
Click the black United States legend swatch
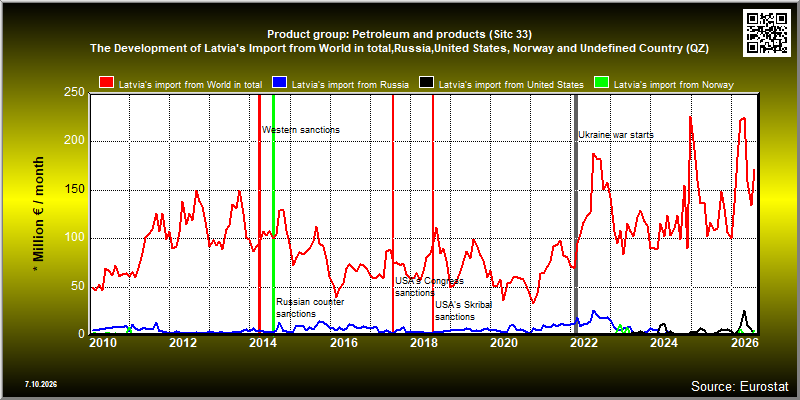(x=427, y=84)
